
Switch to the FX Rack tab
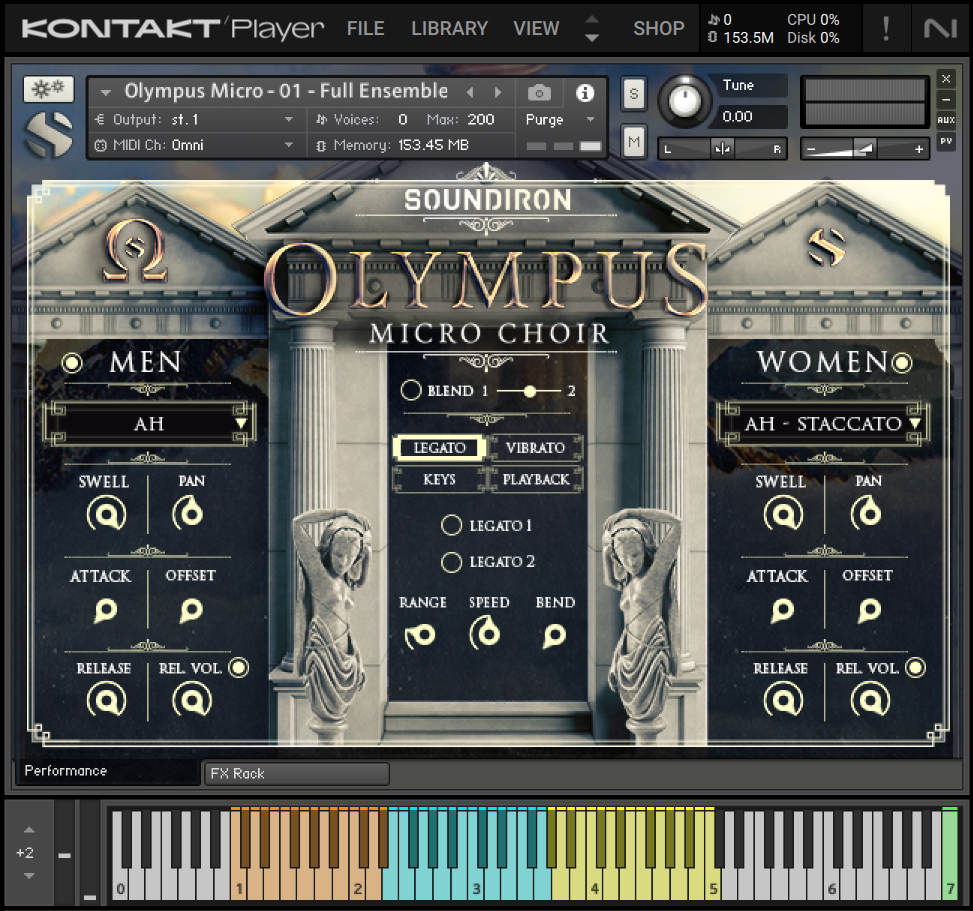pyautogui.click(x=297, y=774)
